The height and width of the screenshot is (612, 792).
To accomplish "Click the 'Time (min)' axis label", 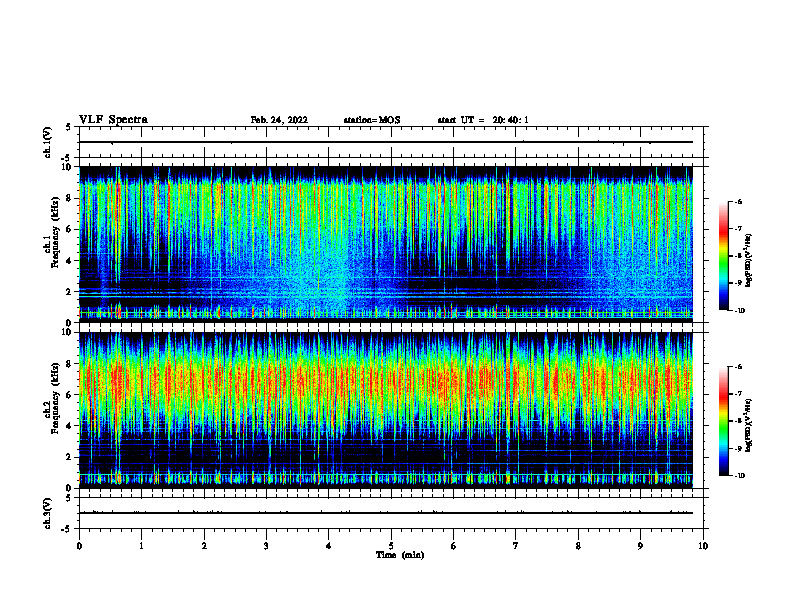I will click(400, 555).
